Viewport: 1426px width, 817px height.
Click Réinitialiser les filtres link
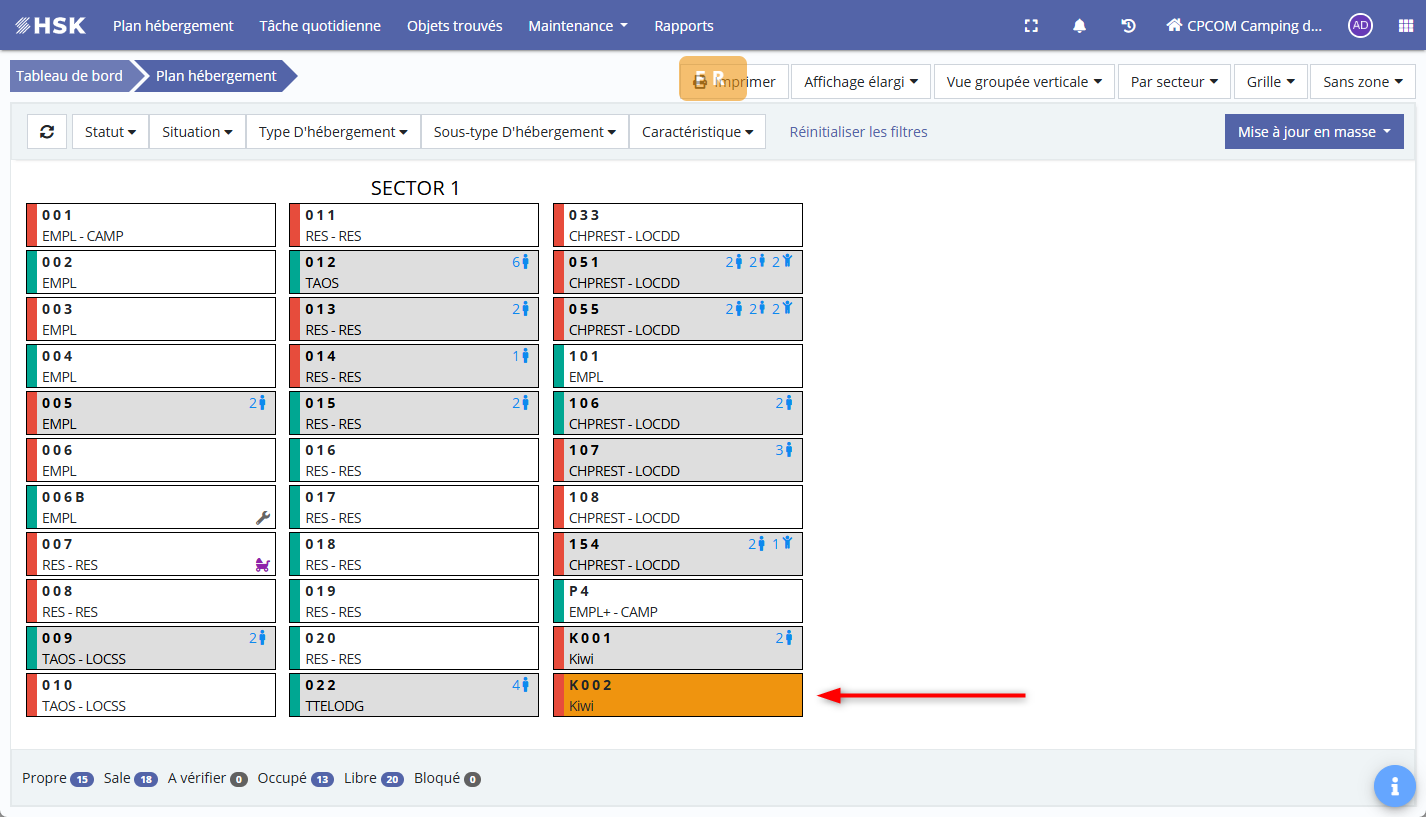[858, 132]
